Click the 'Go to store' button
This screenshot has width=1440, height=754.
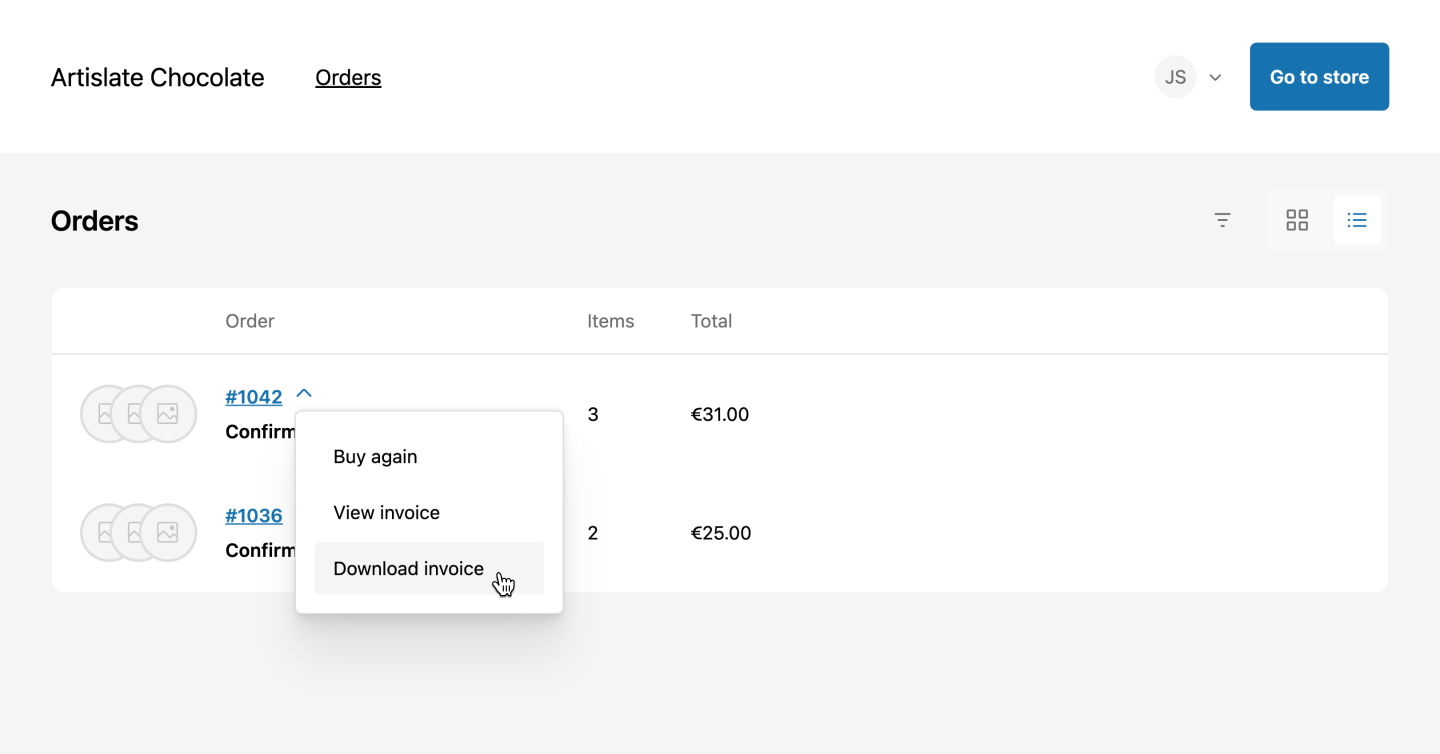pos(1319,76)
